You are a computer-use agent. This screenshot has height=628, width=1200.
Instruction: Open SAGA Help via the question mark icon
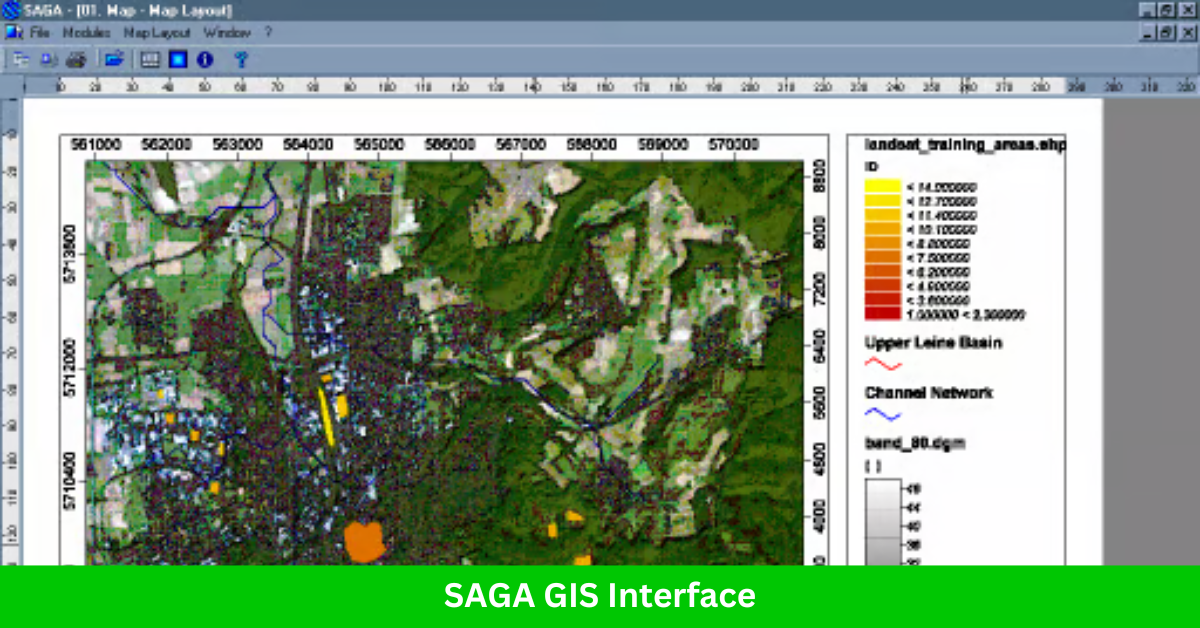[x=240, y=59]
